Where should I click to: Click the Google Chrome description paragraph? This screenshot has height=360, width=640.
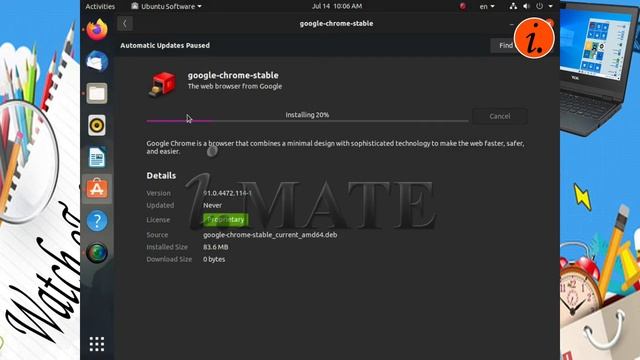pyautogui.click(x=335, y=147)
